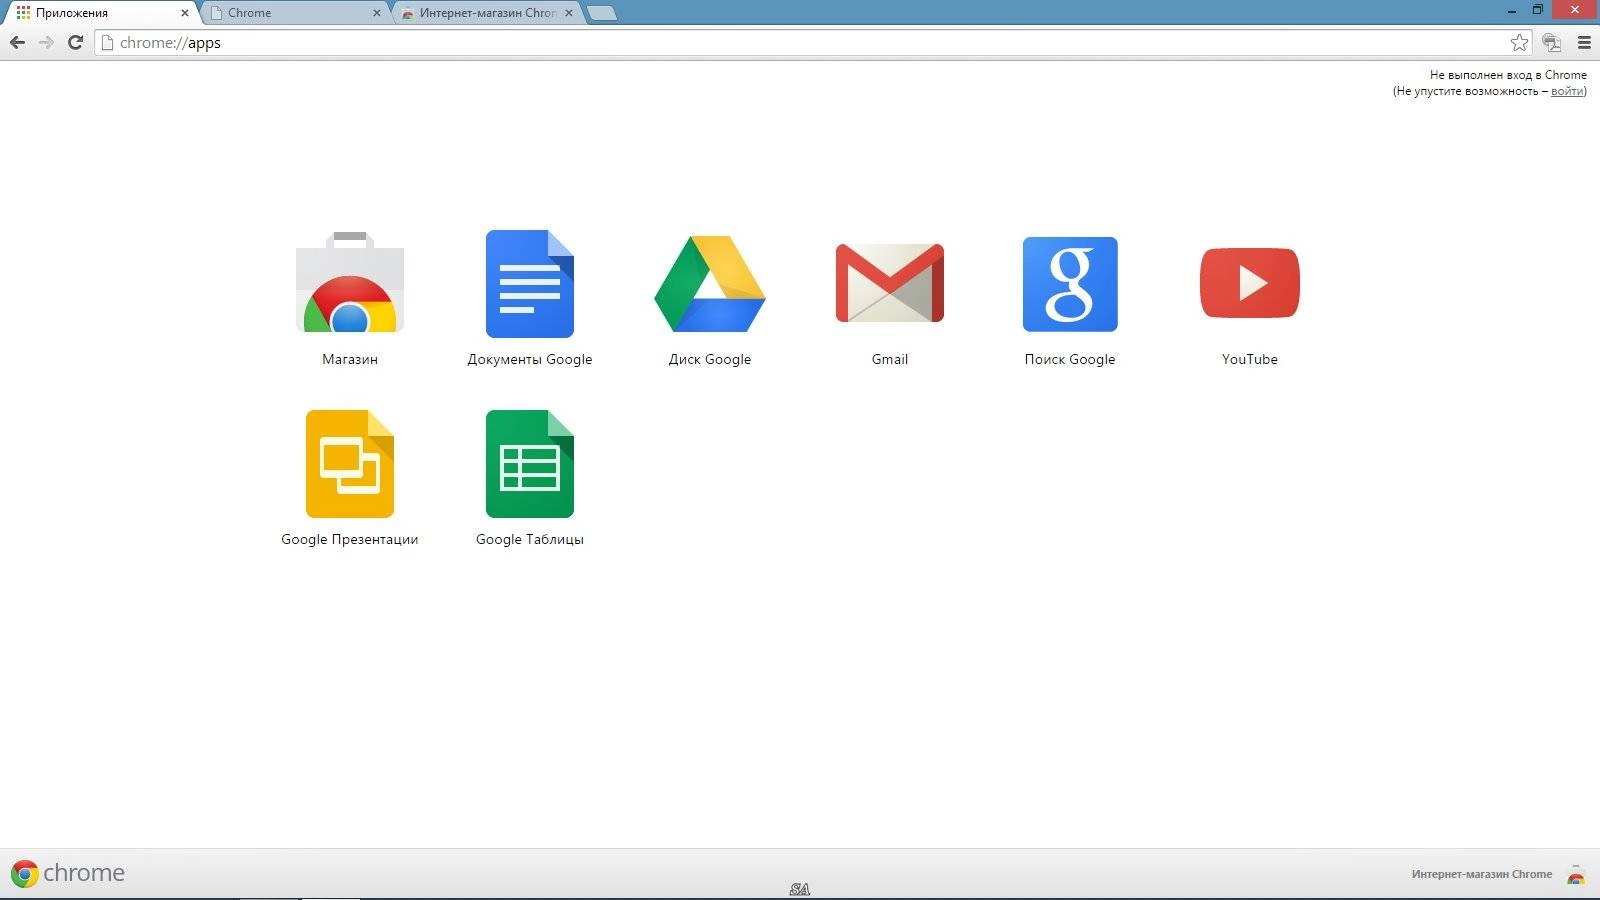The width and height of the screenshot is (1600, 900).
Task: Launch Google Таблицы app
Action: 530,464
